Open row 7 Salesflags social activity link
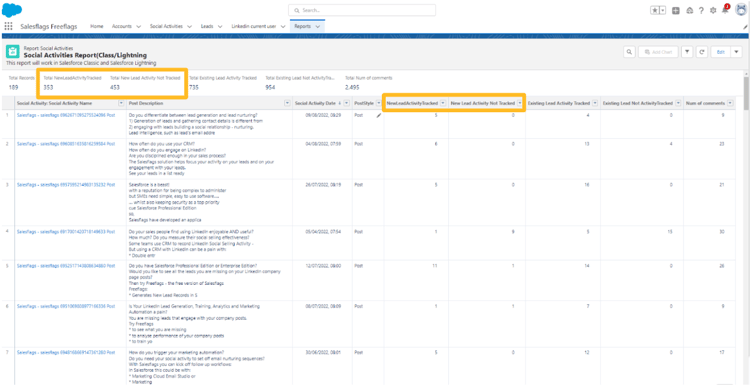 pyautogui.click(x=66, y=352)
